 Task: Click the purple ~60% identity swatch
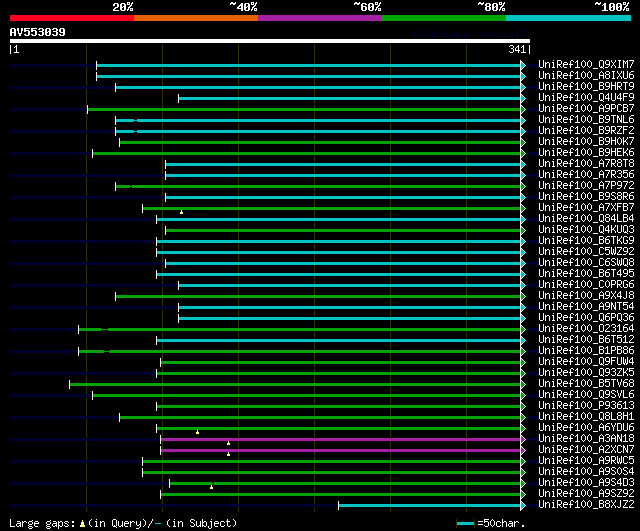point(320,18)
